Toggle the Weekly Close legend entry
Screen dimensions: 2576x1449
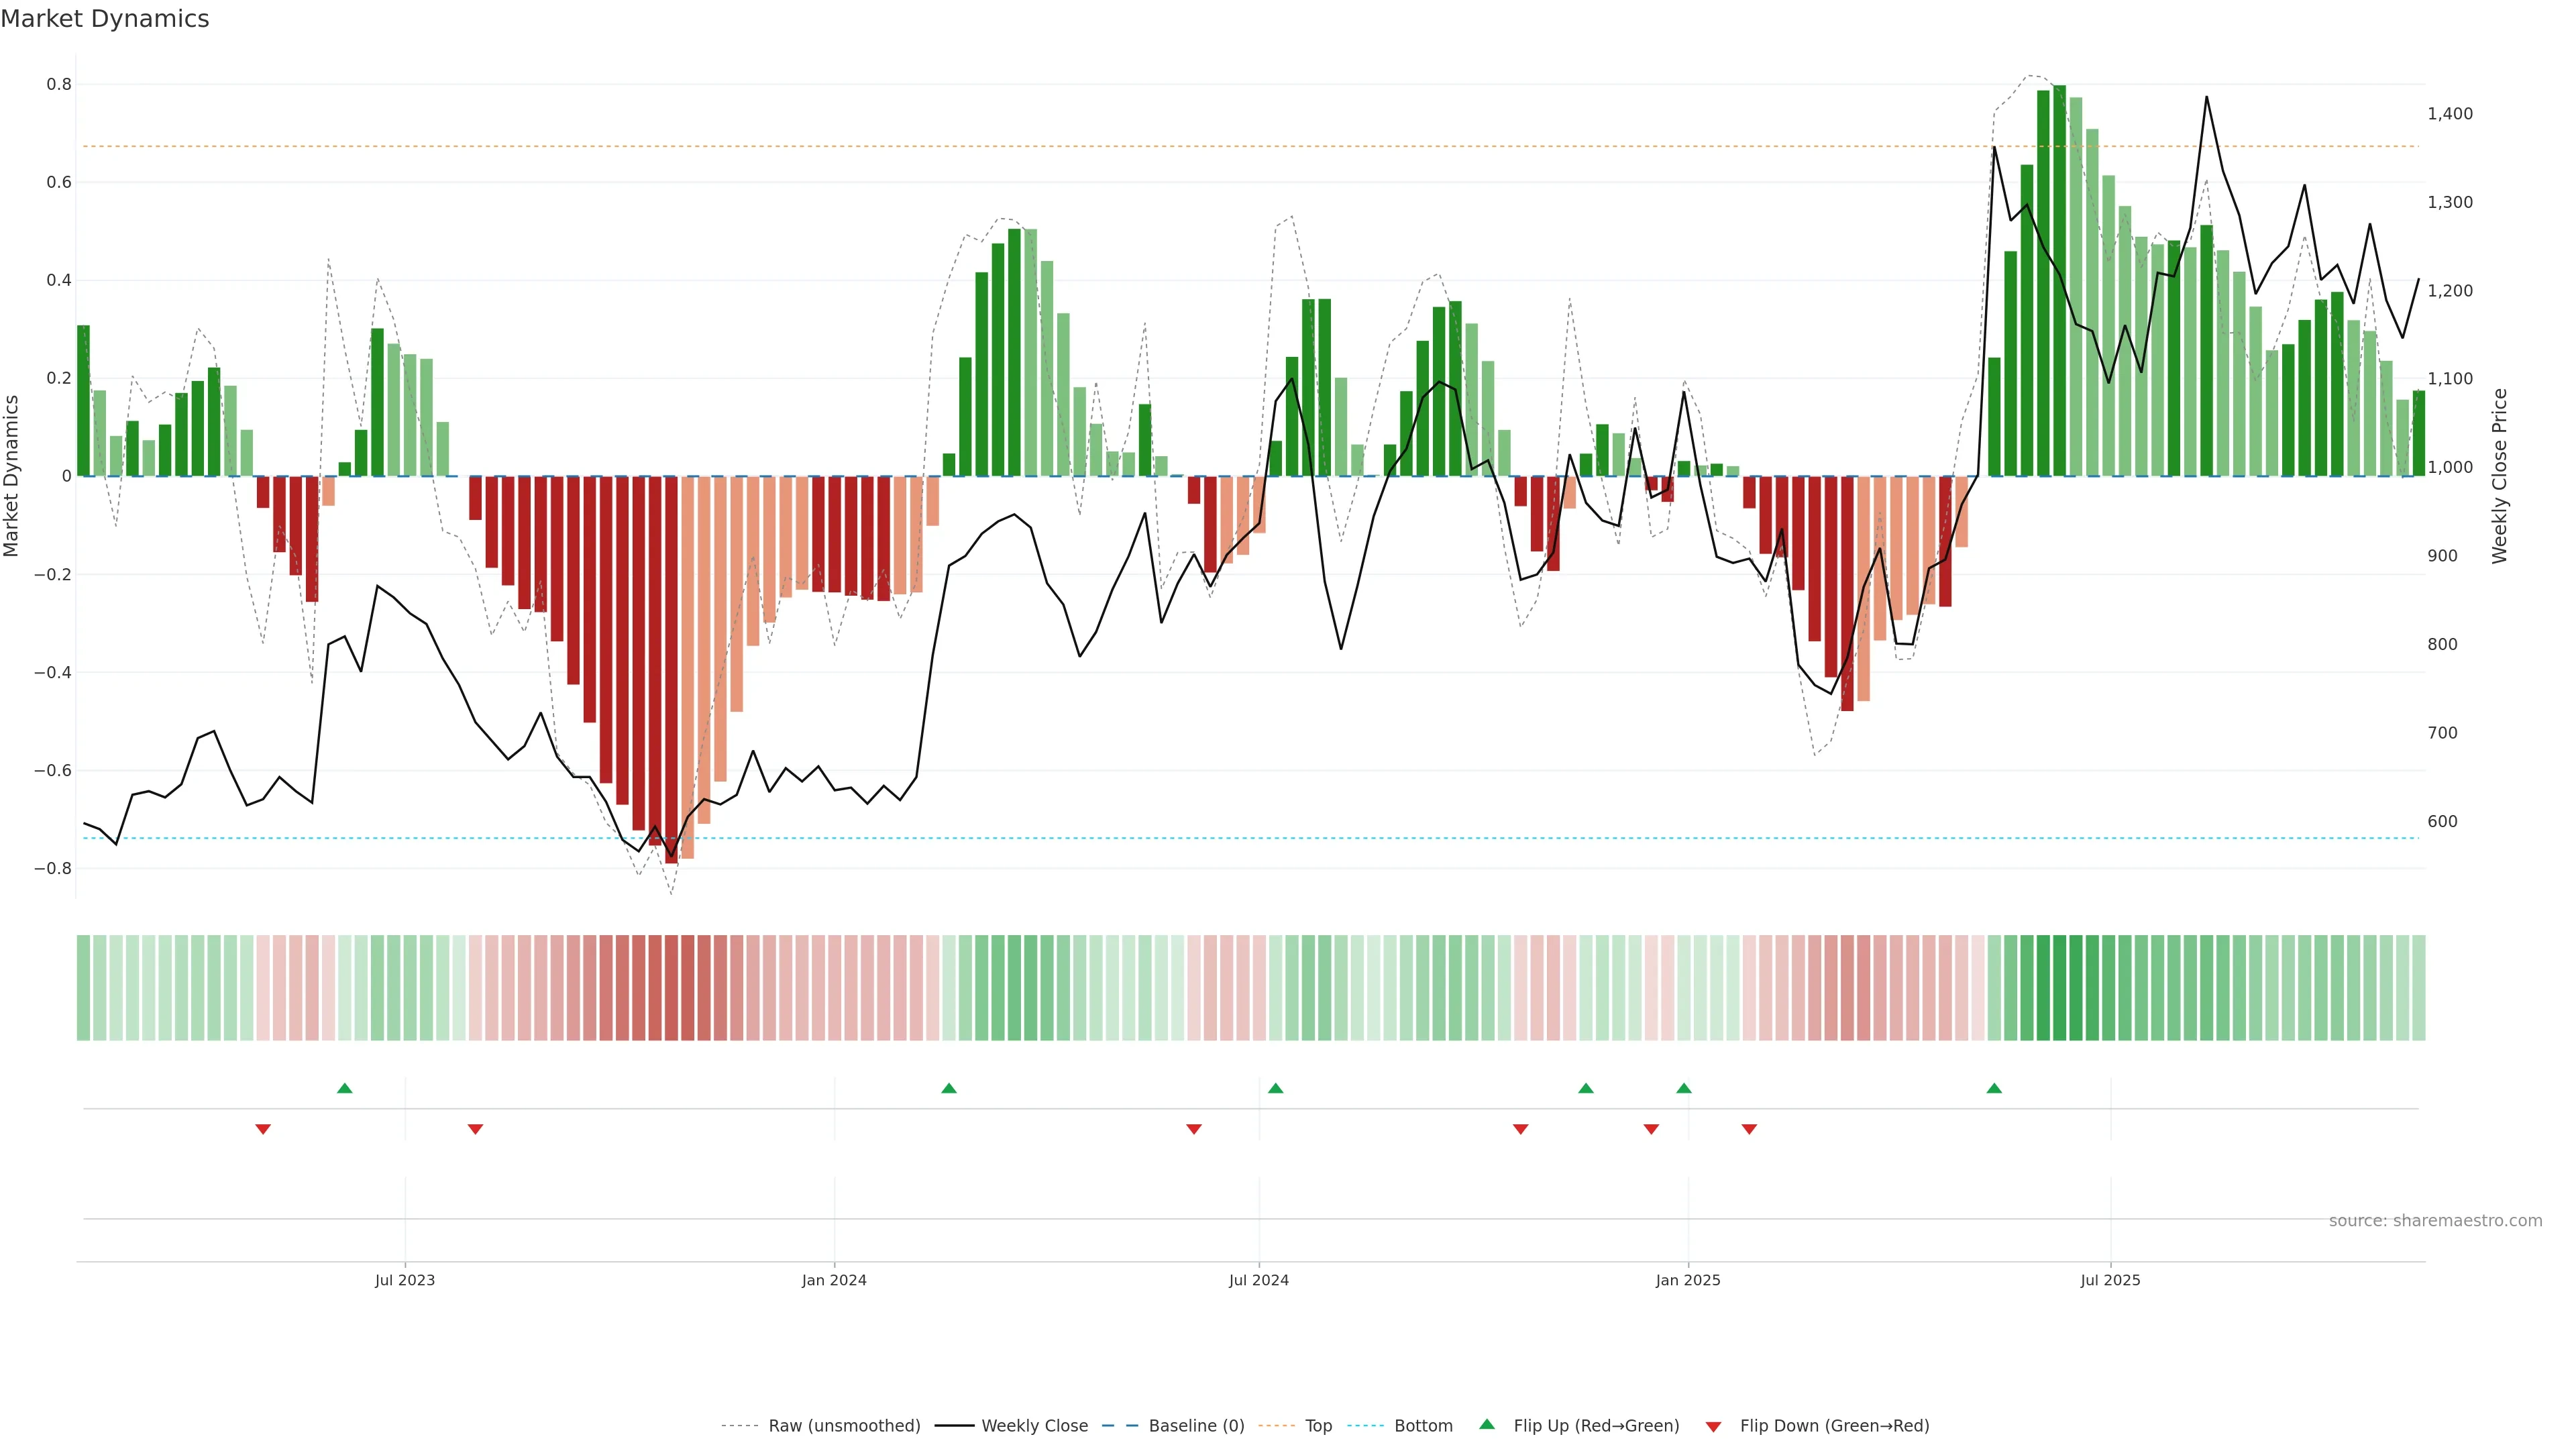[x=1034, y=1426]
